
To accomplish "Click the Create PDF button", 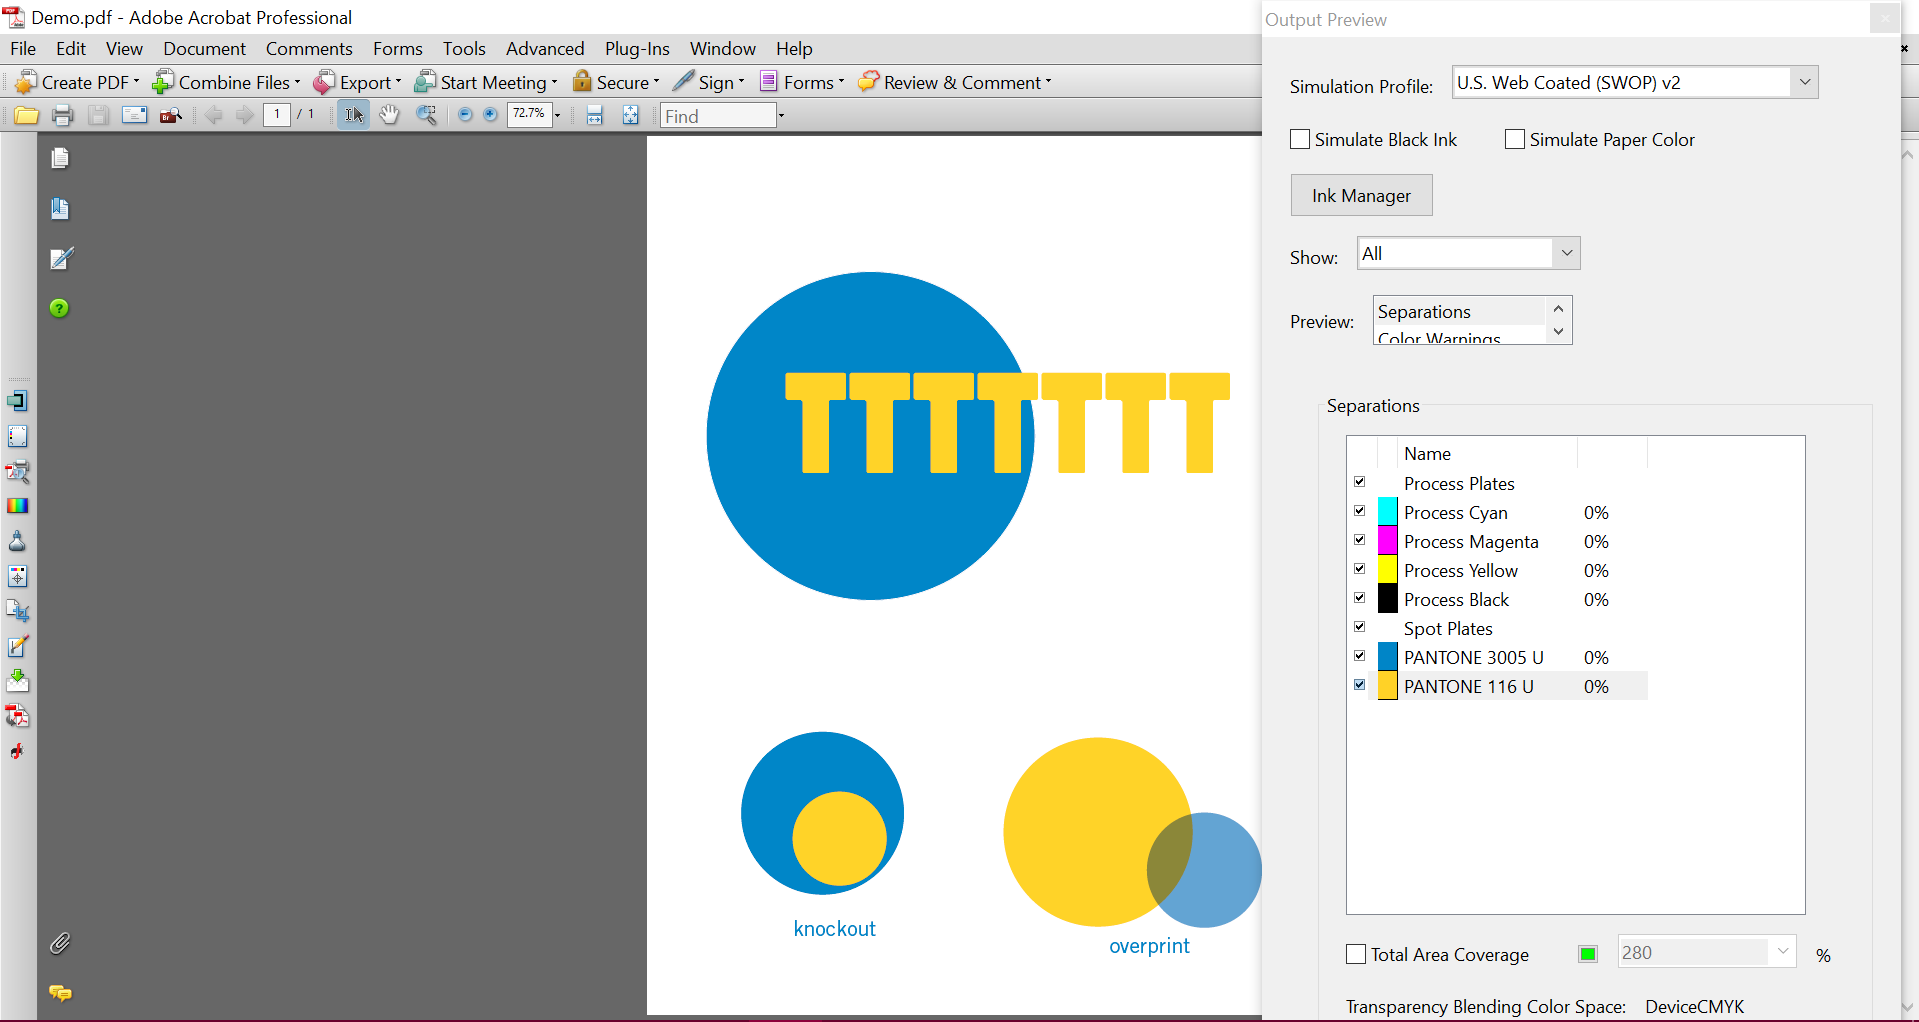I will click(x=78, y=82).
